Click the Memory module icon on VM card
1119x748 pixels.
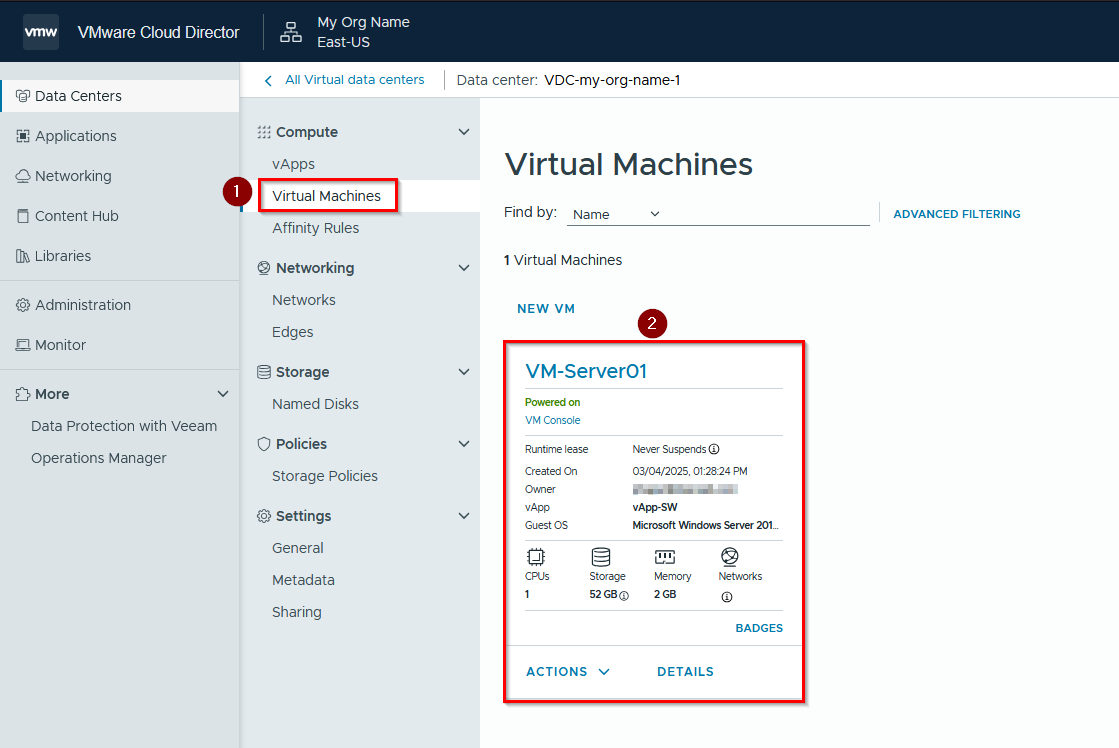(x=665, y=557)
